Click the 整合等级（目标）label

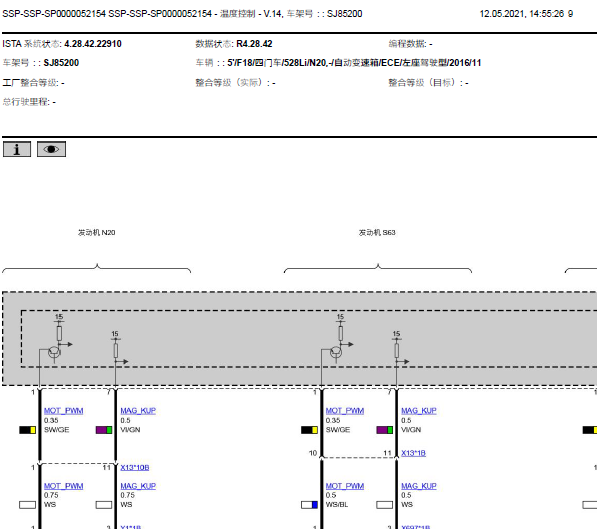pos(426,83)
